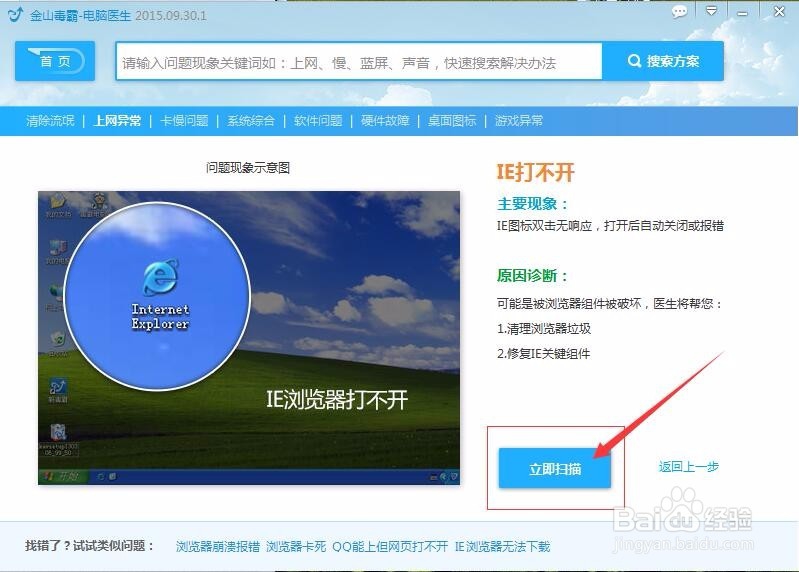Switch to the 游戏异常 tab

click(x=519, y=121)
